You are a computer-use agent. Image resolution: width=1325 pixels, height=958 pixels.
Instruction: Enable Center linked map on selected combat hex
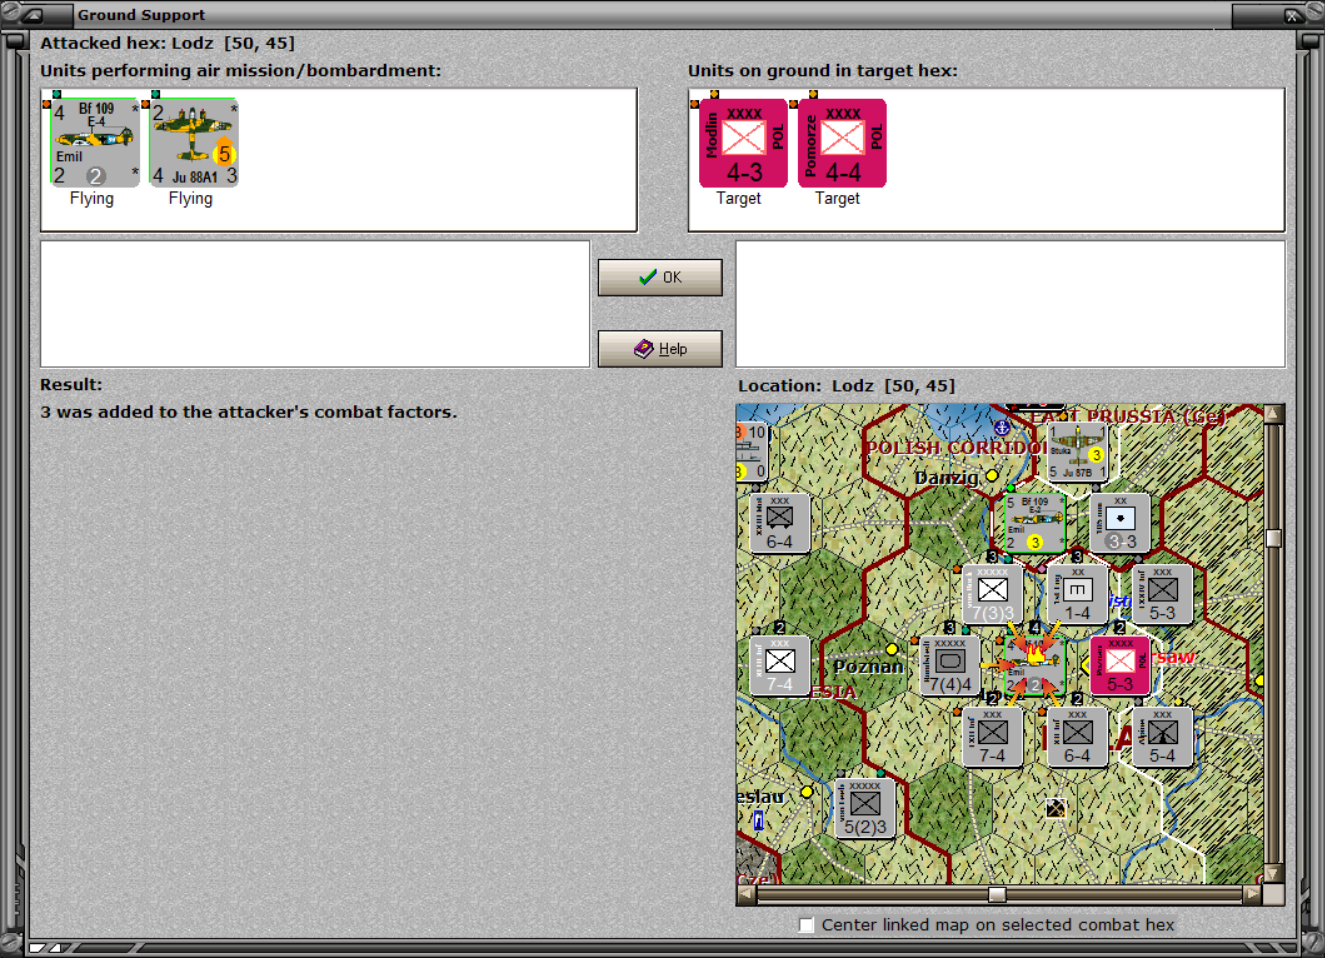806,925
